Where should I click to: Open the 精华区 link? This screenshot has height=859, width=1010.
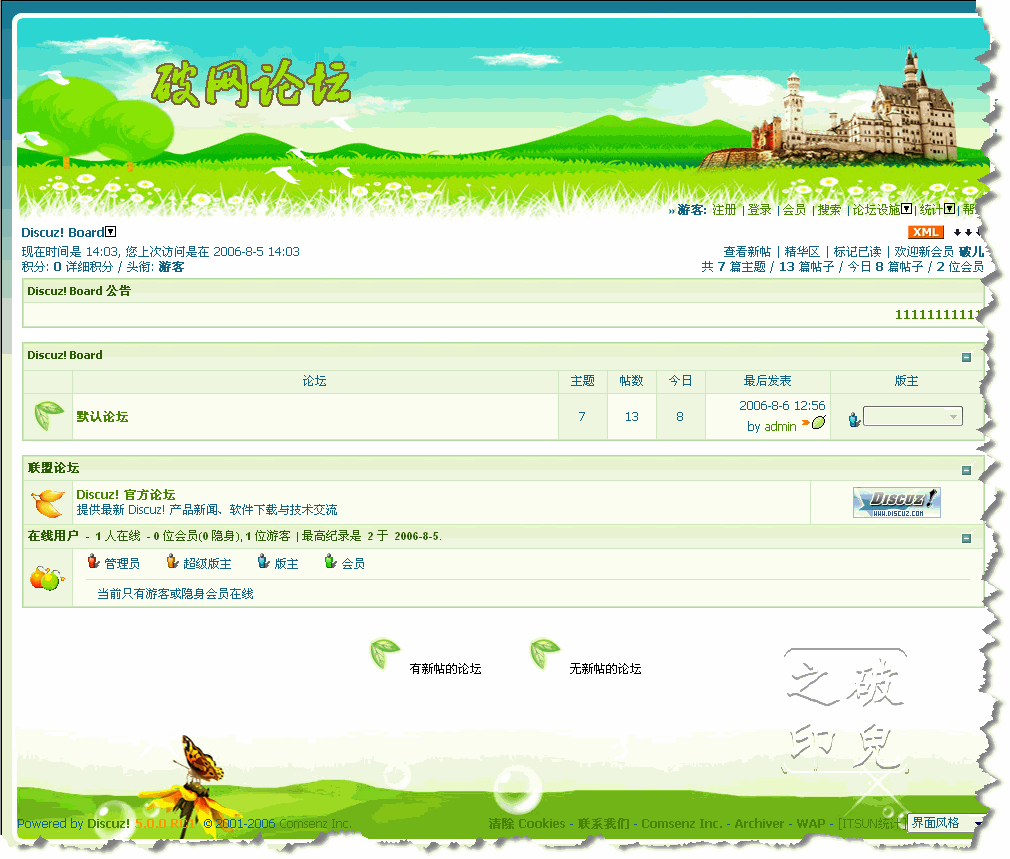coord(802,252)
